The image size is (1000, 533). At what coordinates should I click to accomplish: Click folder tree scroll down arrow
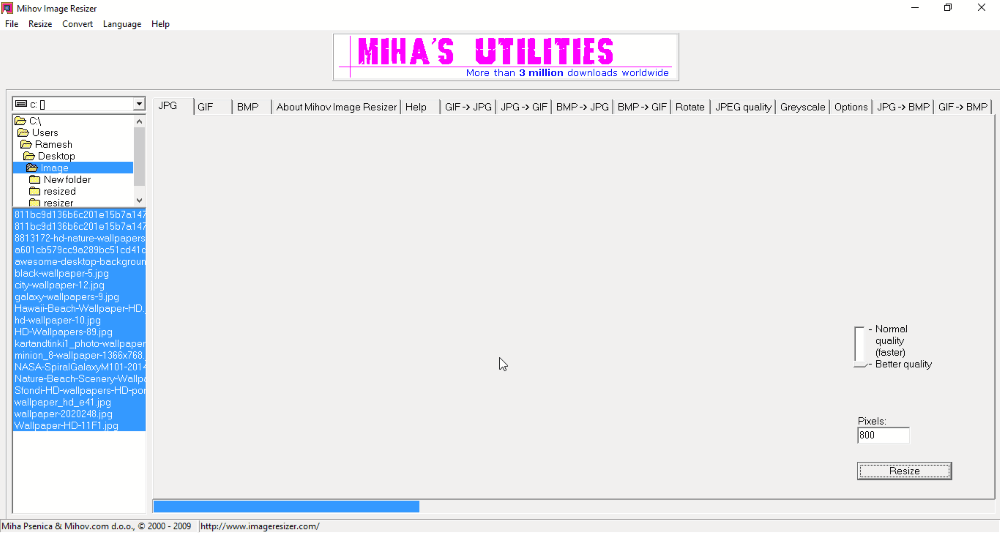(x=139, y=200)
